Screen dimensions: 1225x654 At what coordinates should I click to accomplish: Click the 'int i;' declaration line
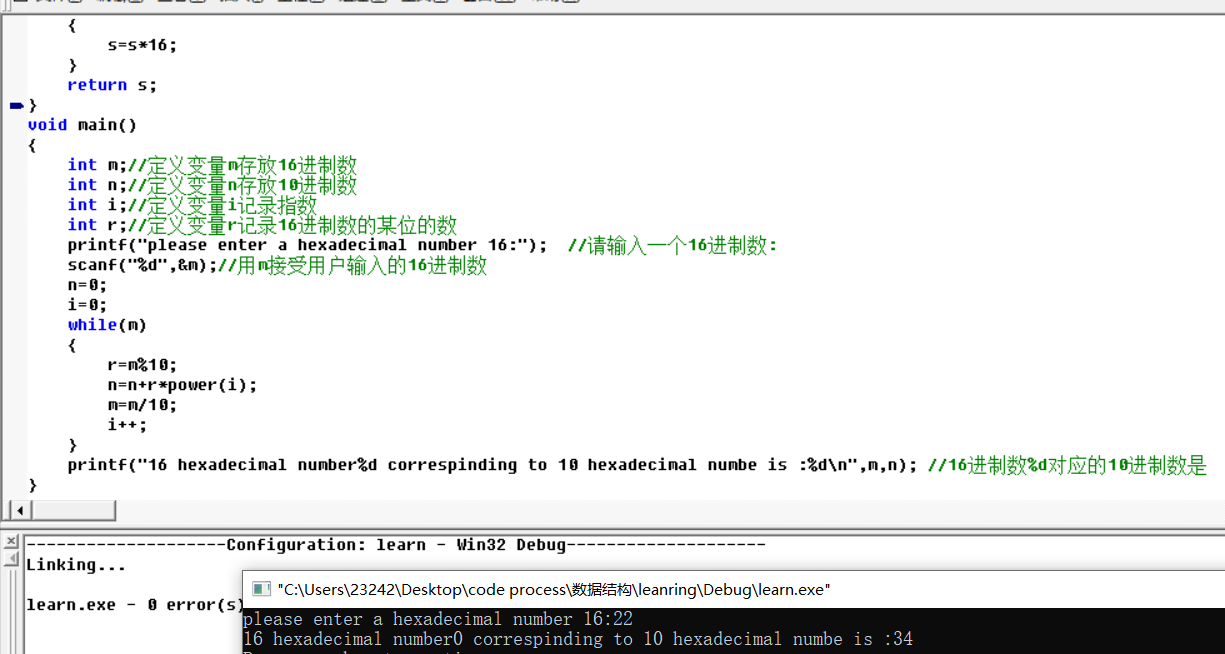click(192, 205)
